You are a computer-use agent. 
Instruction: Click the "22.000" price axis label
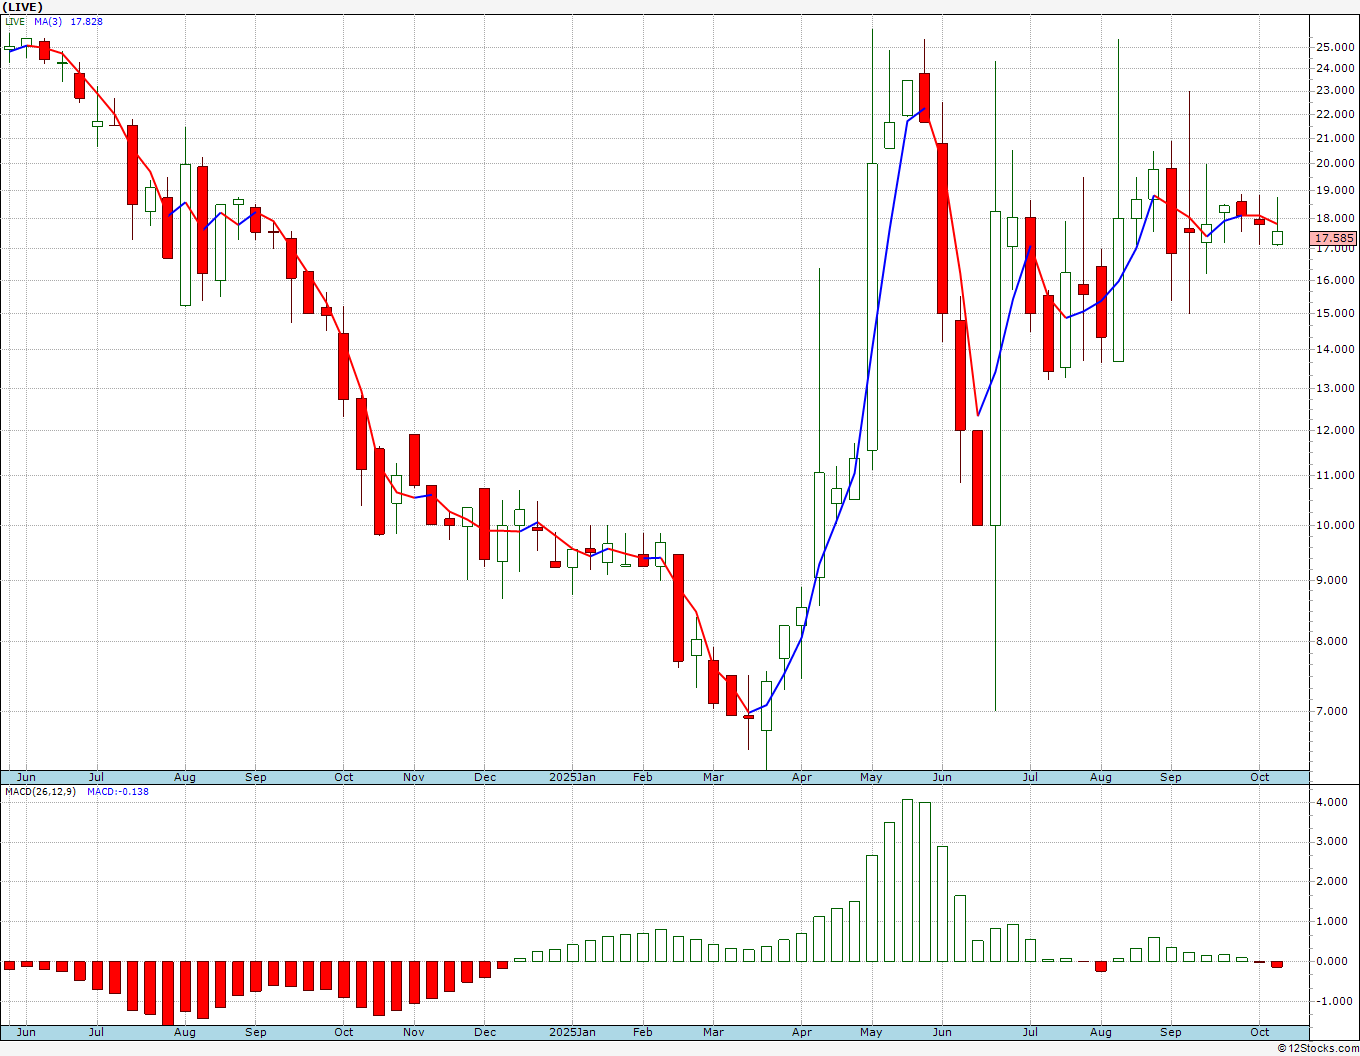point(1336,114)
